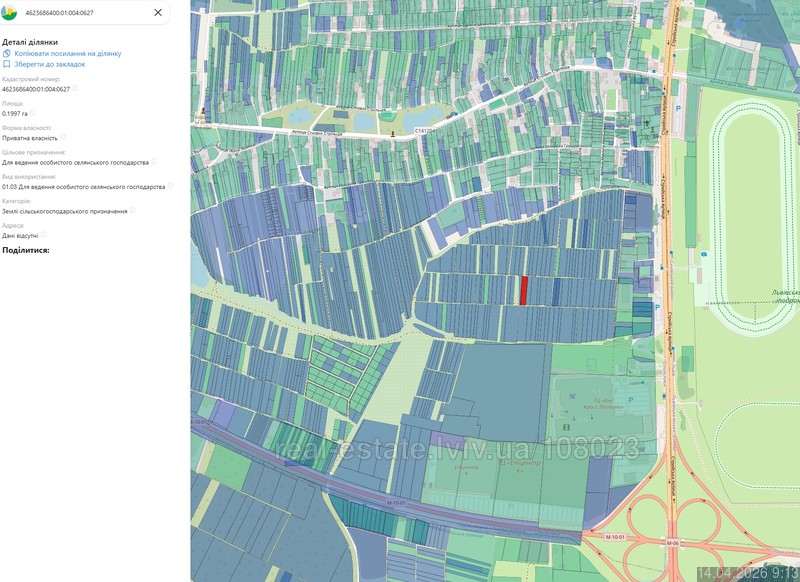Show info icon next to "Дані відсутні"
This screenshot has width=800, height=582.
pos(44,234)
